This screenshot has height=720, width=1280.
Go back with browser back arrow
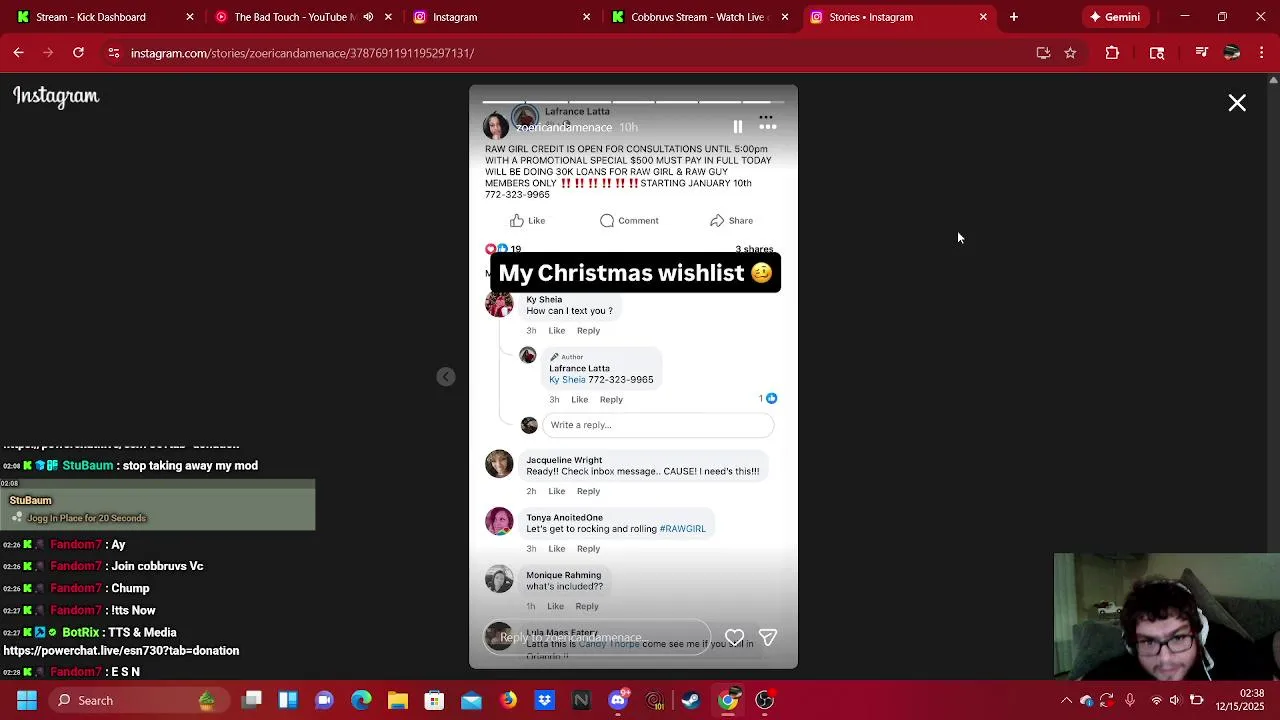(19, 53)
